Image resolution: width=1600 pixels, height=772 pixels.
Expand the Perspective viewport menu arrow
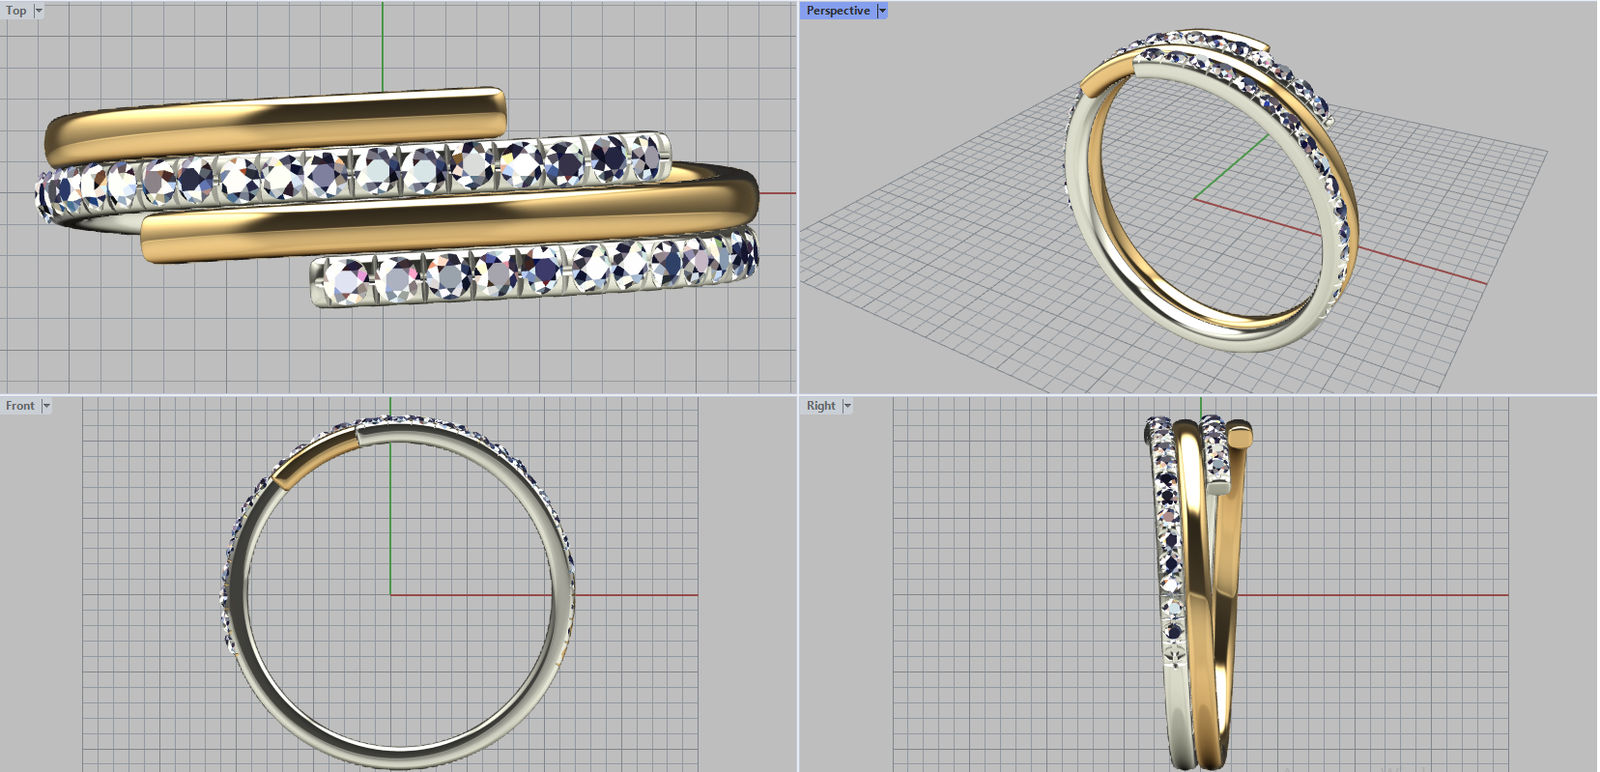[x=882, y=11]
